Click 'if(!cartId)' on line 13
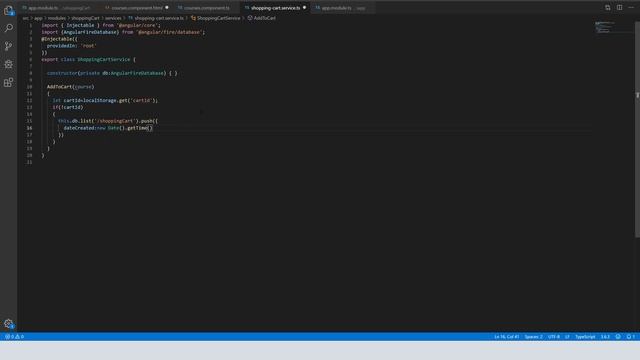The width and height of the screenshot is (640, 360). pyautogui.click(x=68, y=107)
